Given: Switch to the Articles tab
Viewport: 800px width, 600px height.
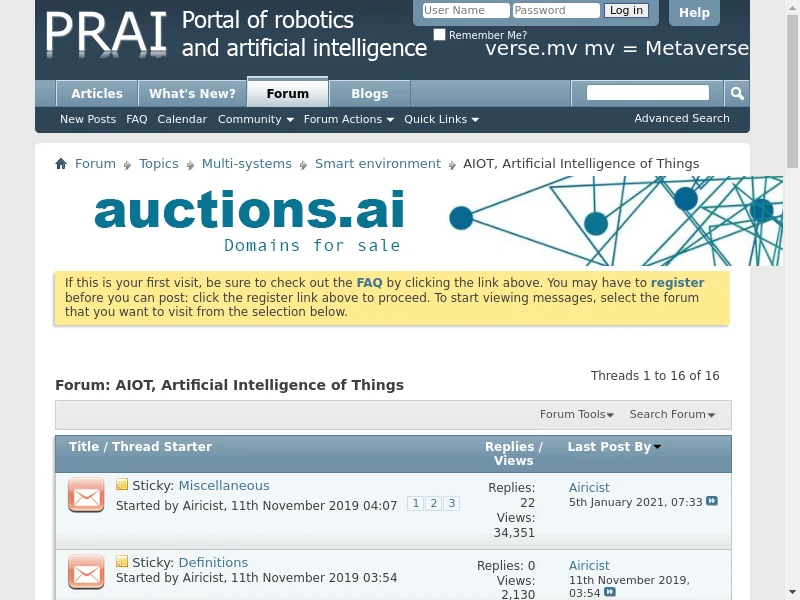Looking at the screenshot, I should [97, 94].
